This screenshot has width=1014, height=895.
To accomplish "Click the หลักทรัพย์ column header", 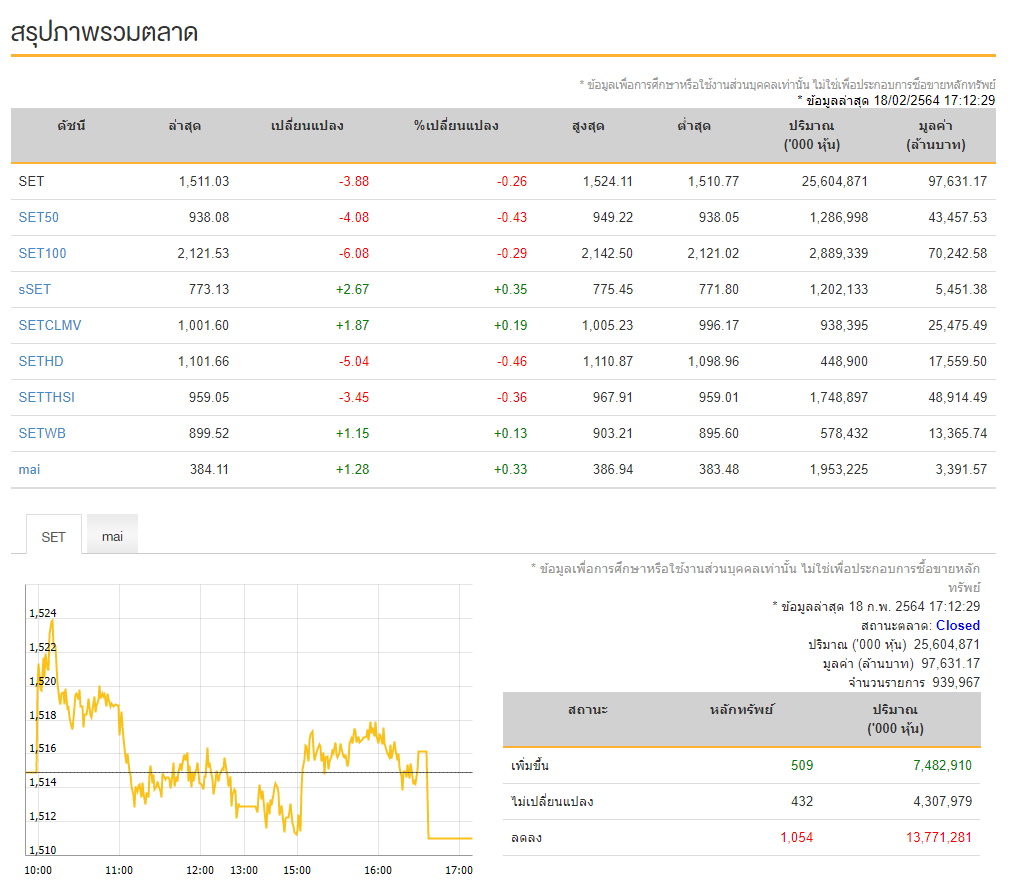I will [x=742, y=710].
